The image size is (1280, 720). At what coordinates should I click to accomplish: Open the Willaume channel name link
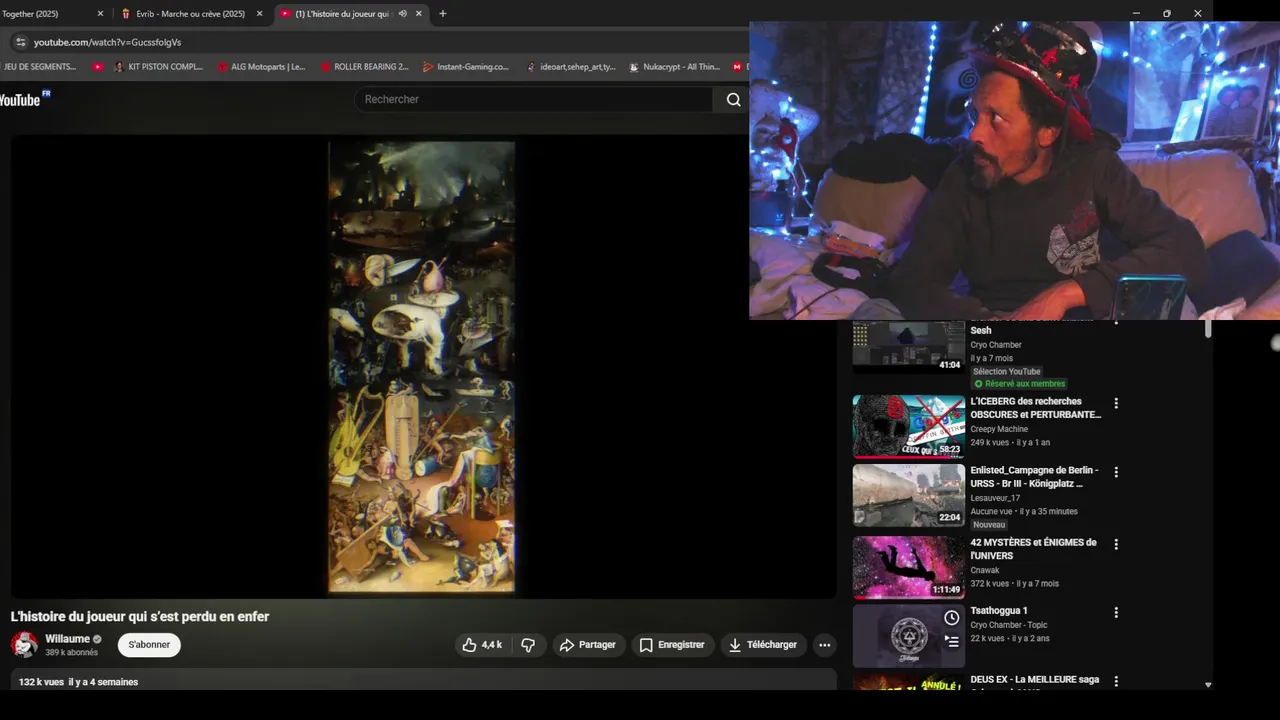pyautogui.click(x=67, y=639)
